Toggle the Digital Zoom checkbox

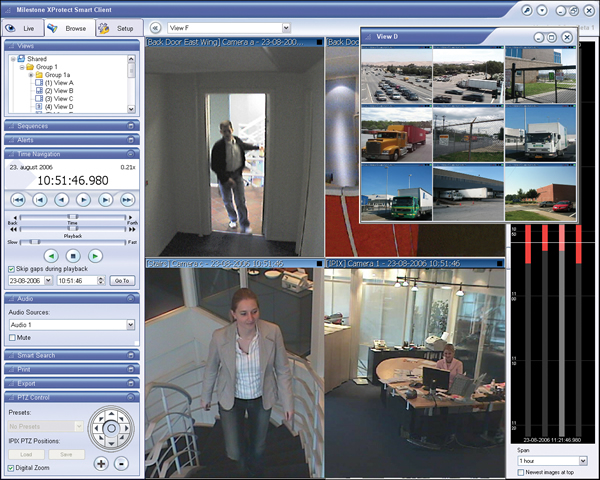coord(11,468)
